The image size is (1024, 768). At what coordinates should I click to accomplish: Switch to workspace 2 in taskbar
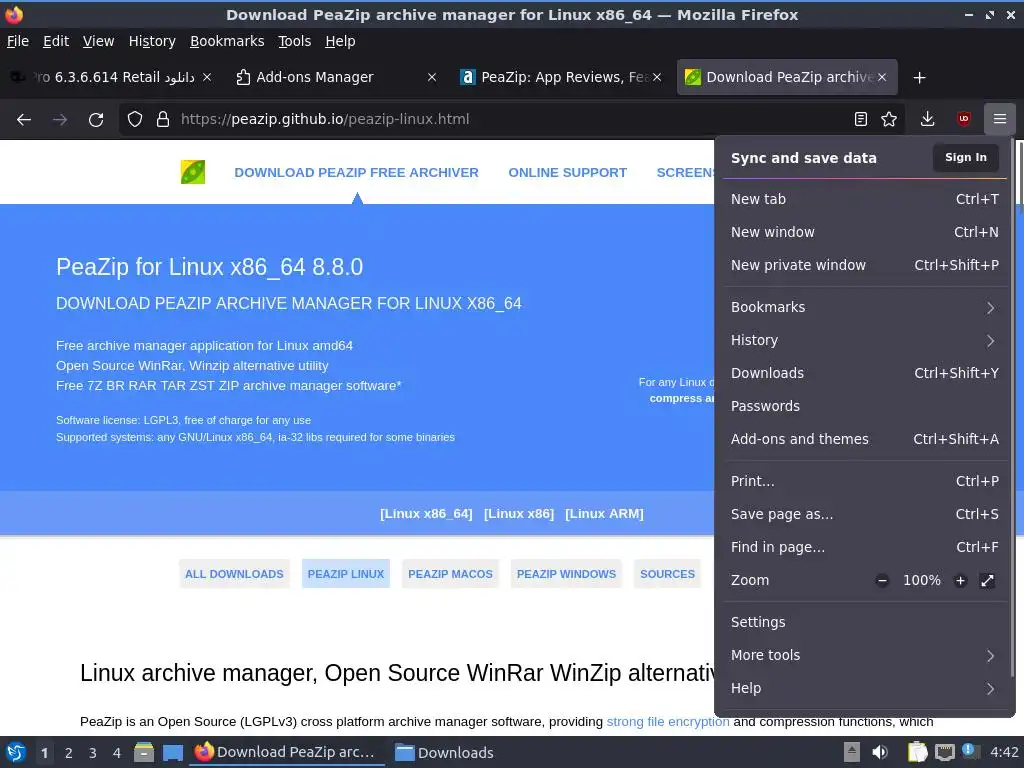[69, 753]
